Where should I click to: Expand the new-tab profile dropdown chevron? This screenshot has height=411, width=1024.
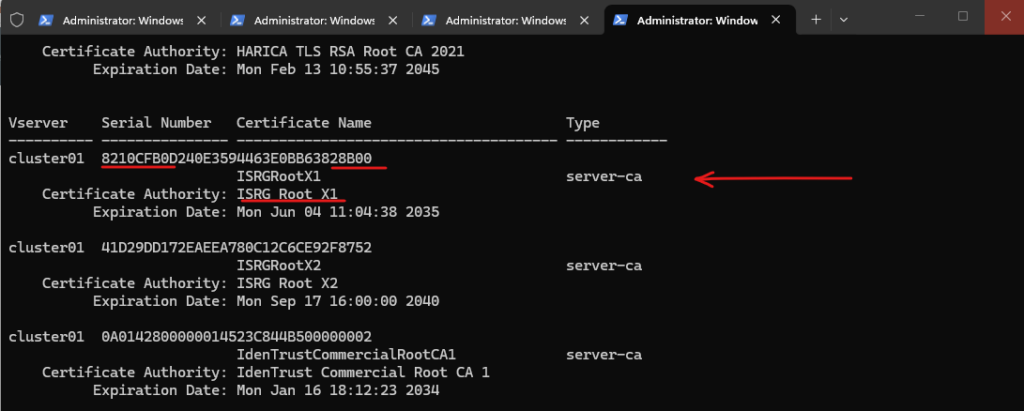click(x=843, y=19)
